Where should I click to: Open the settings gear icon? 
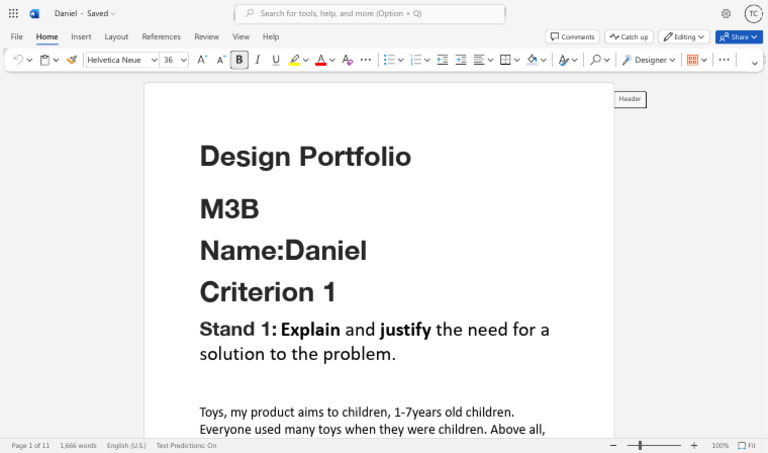pos(726,14)
